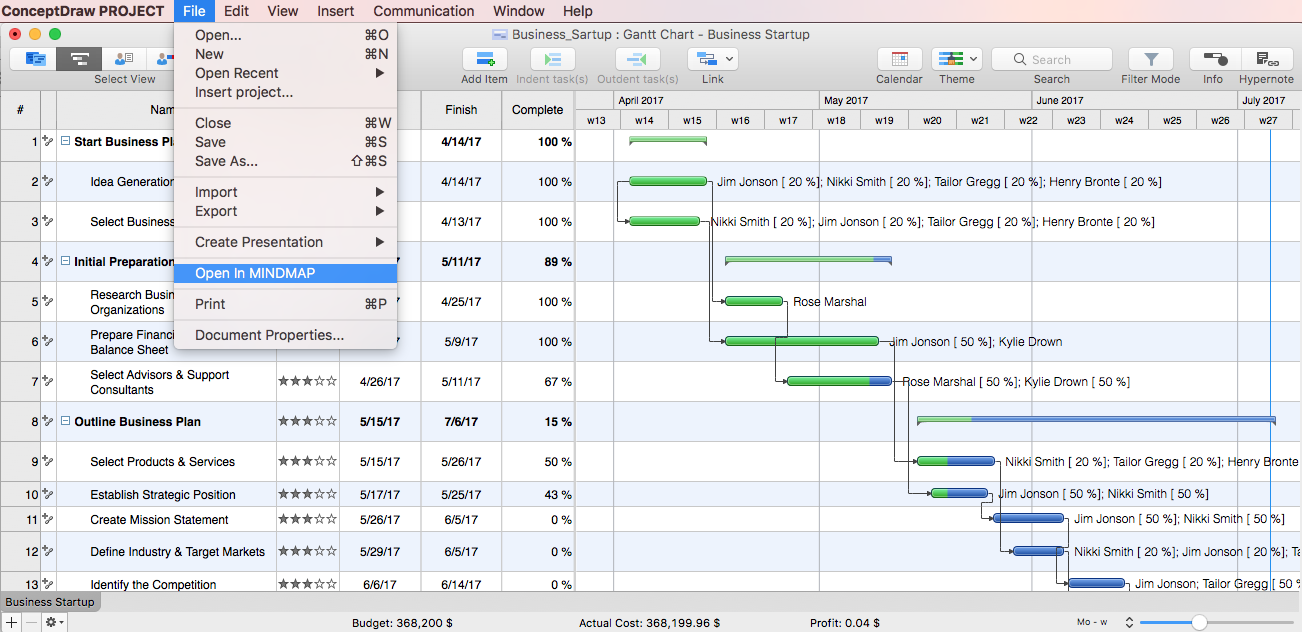Screen dimensions: 1302x632
Task: Adjust the zoom slider at bottom right
Action: (x=1199, y=622)
